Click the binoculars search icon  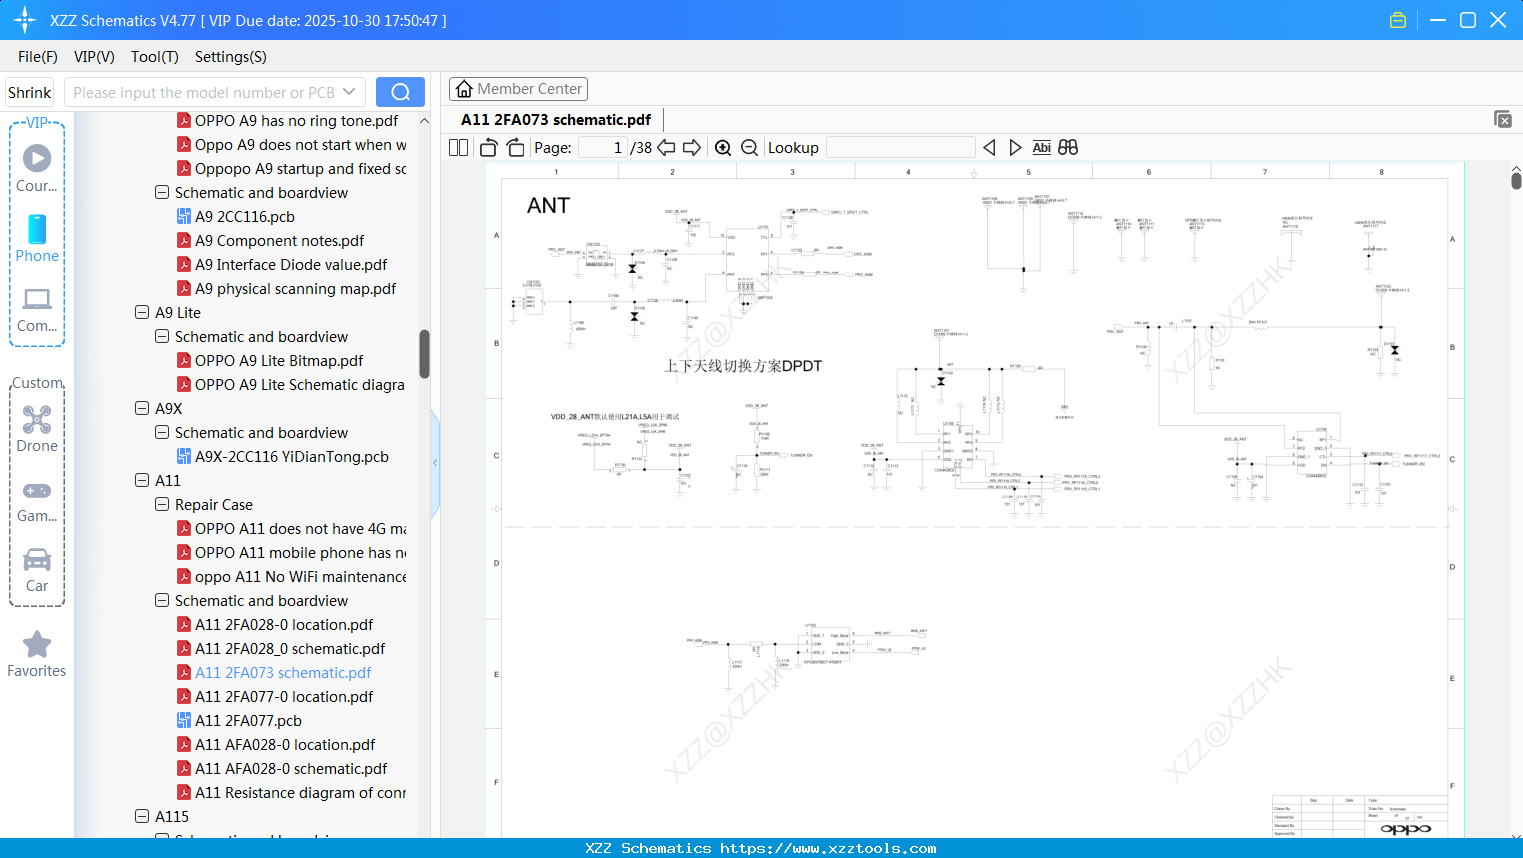click(x=1068, y=148)
